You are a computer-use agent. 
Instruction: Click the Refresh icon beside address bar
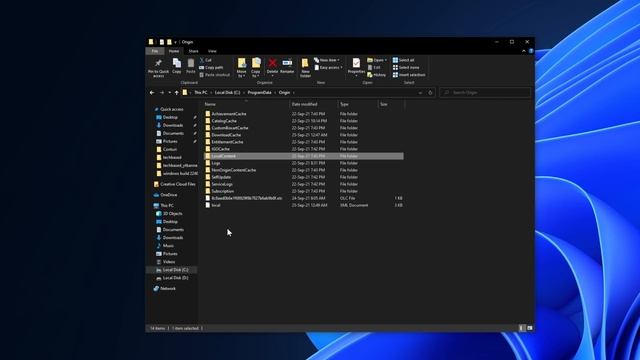(430, 93)
